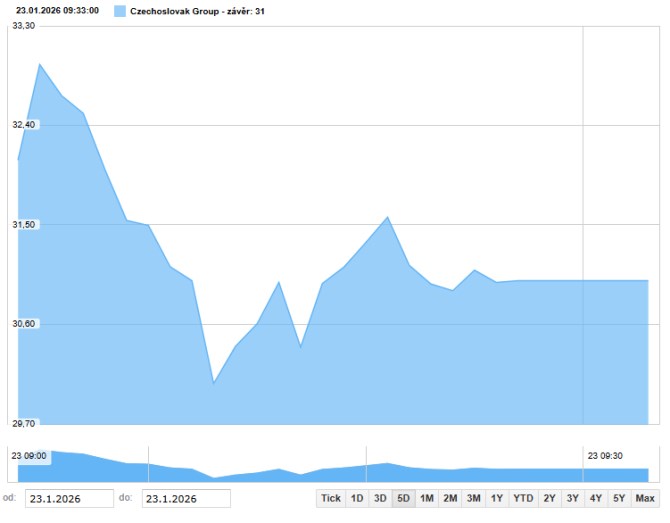Switch chart to 3Y range
Image resolution: width=670 pixels, height=523 pixels.
tap(573, 498)
